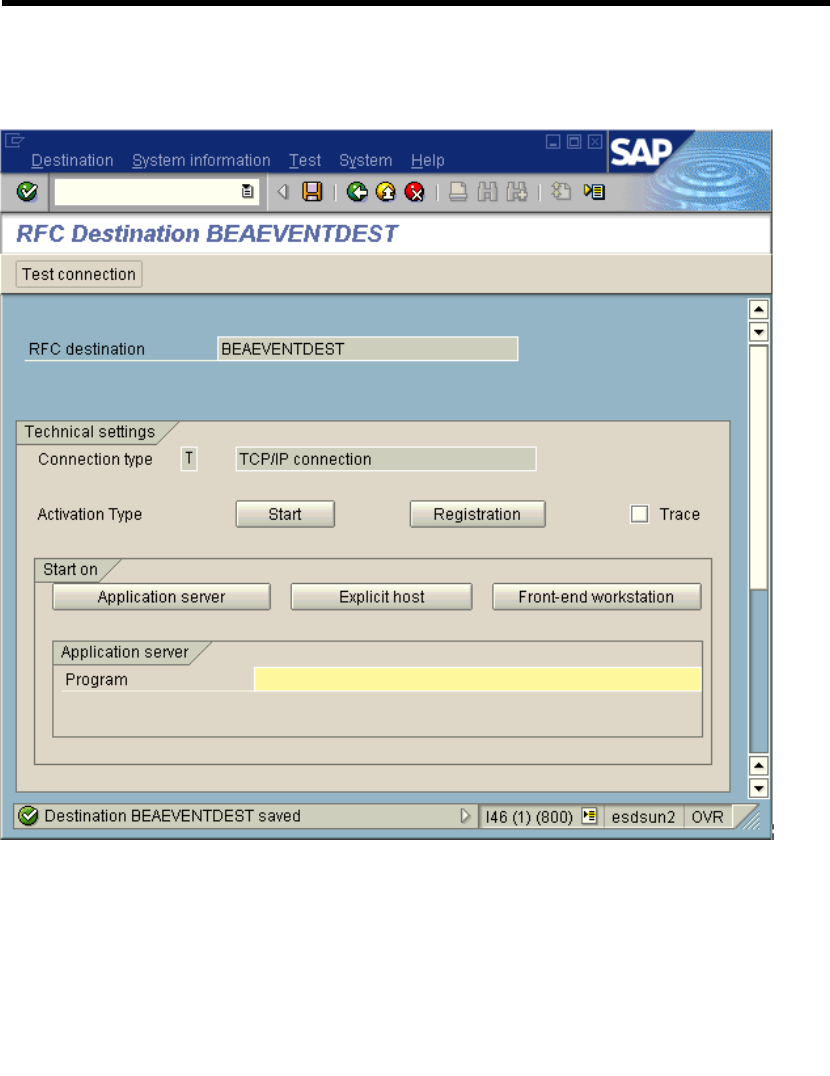Select Application server start option
The width and height of the screenshot is (830, 1076).
coord(161,597)
